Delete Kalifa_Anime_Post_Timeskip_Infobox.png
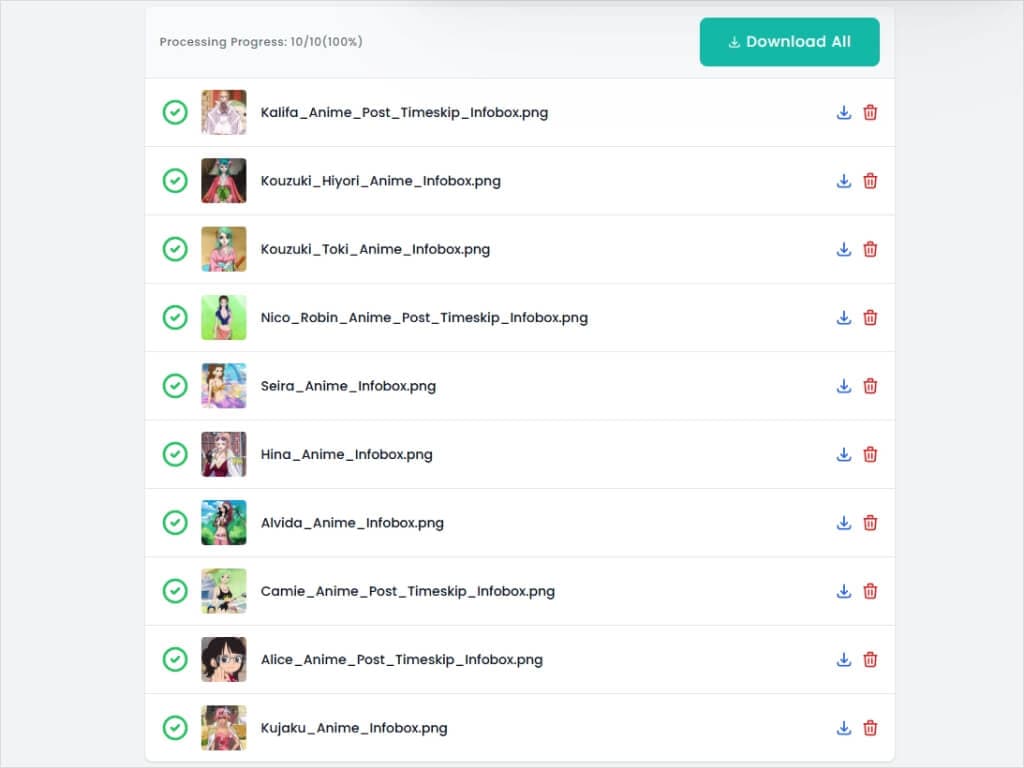1024x768 pixels. click(869, 112)
